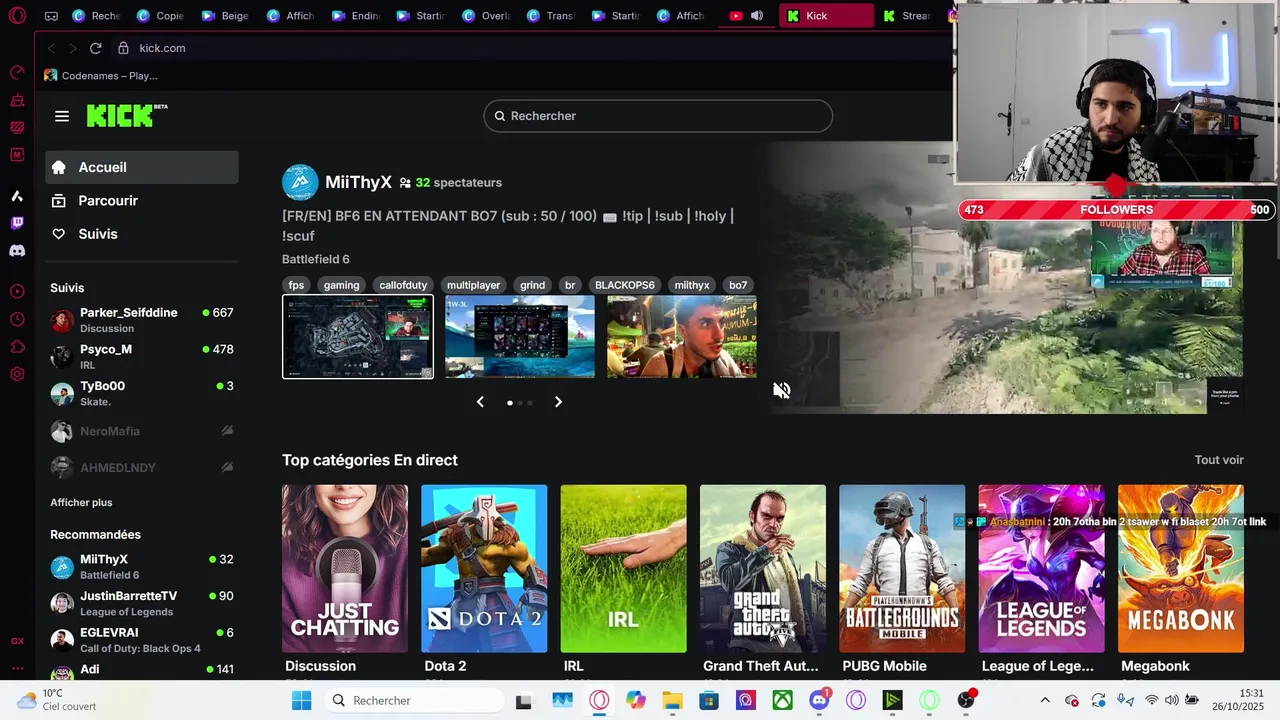Switch to the Beige browser tab
1280x720 pixels.
[225, 16]
